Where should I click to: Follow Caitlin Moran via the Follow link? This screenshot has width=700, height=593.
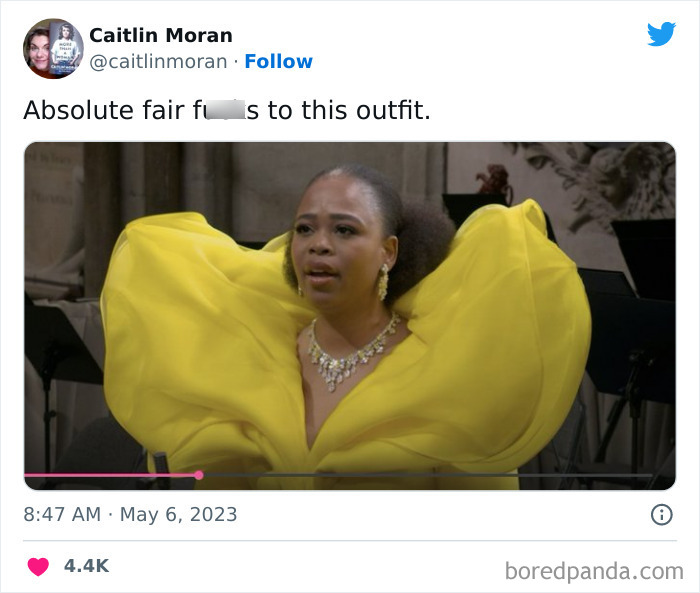tap(279, 61)
